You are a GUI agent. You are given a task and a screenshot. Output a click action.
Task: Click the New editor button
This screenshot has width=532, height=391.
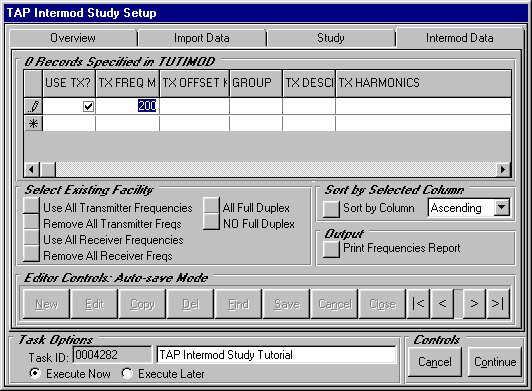click(46, 303)
